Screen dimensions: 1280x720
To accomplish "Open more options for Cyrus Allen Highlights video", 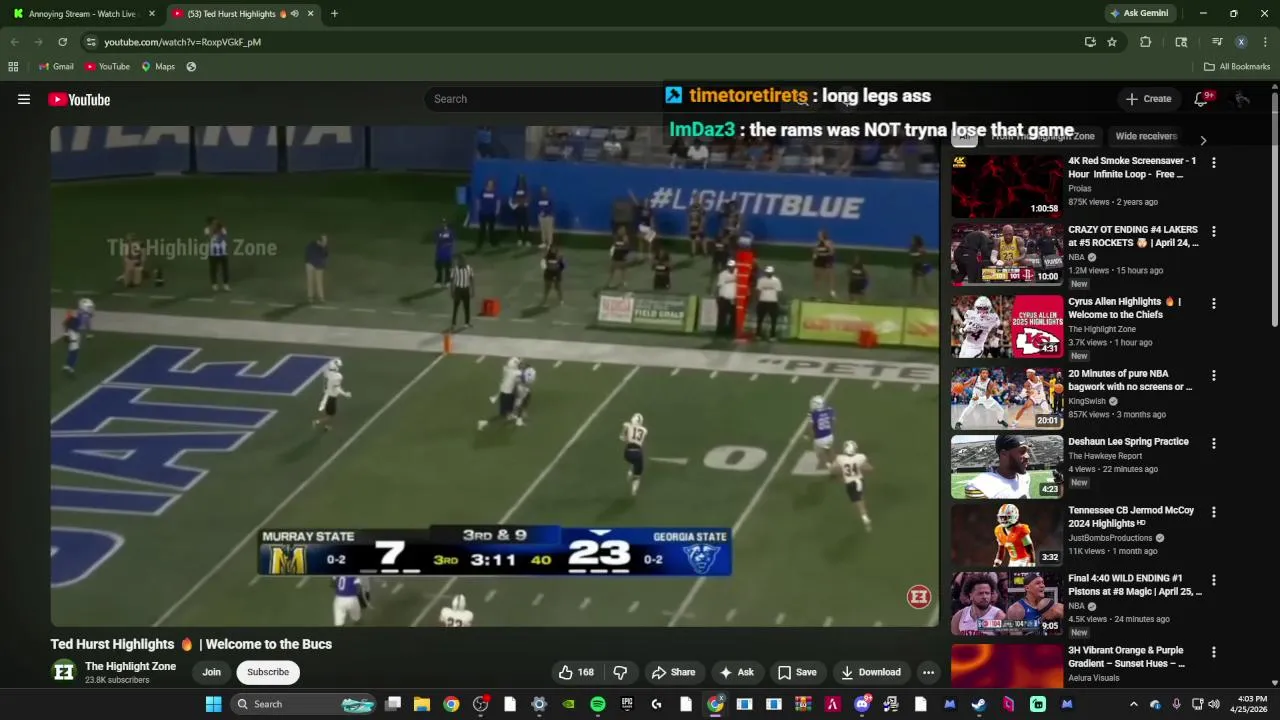I will [1214, 303].
